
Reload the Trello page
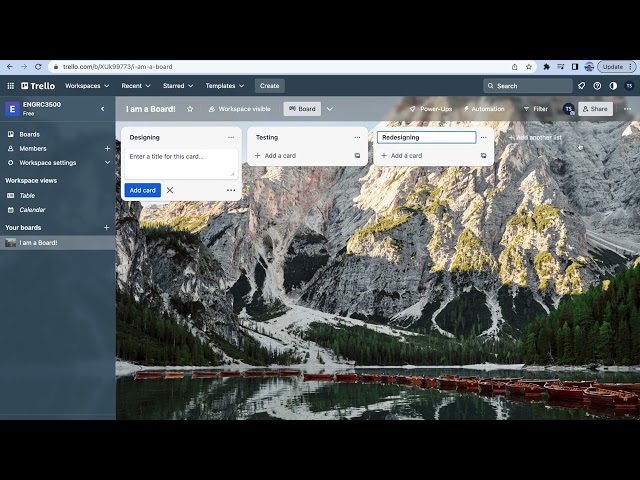pyautogui.click(x=38, y=67)
